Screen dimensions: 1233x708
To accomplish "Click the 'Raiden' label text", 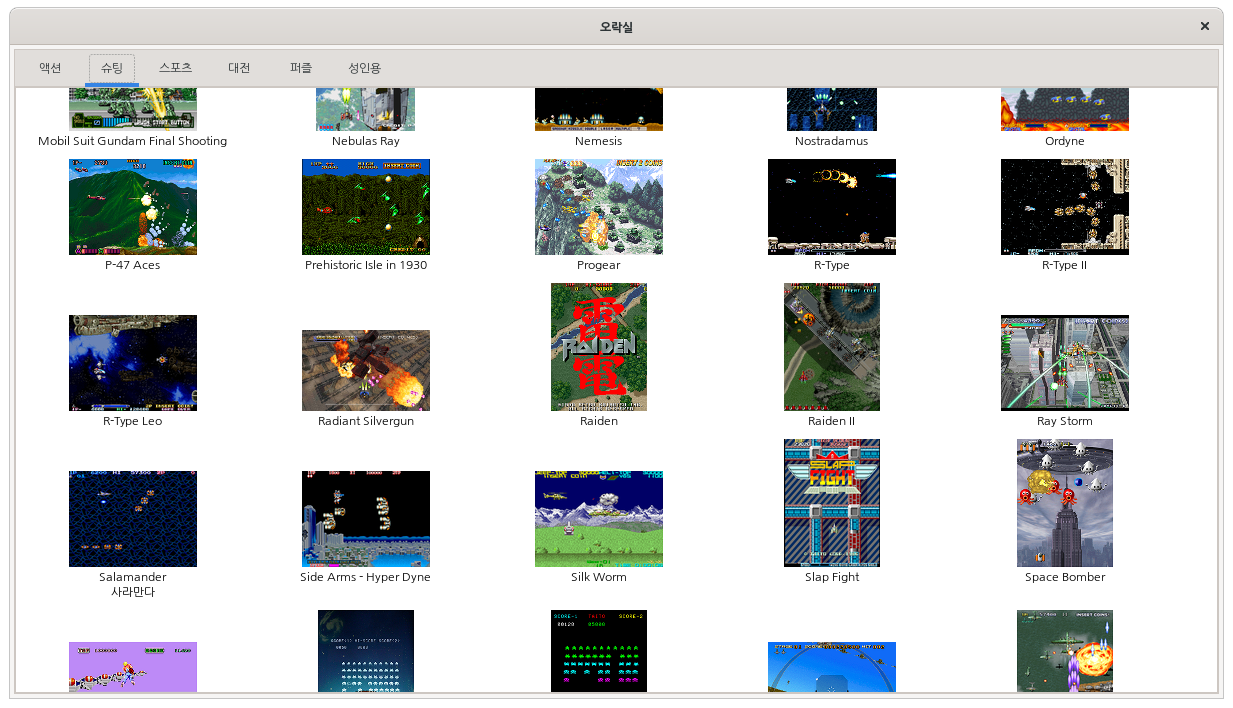I will click(599, 421).
